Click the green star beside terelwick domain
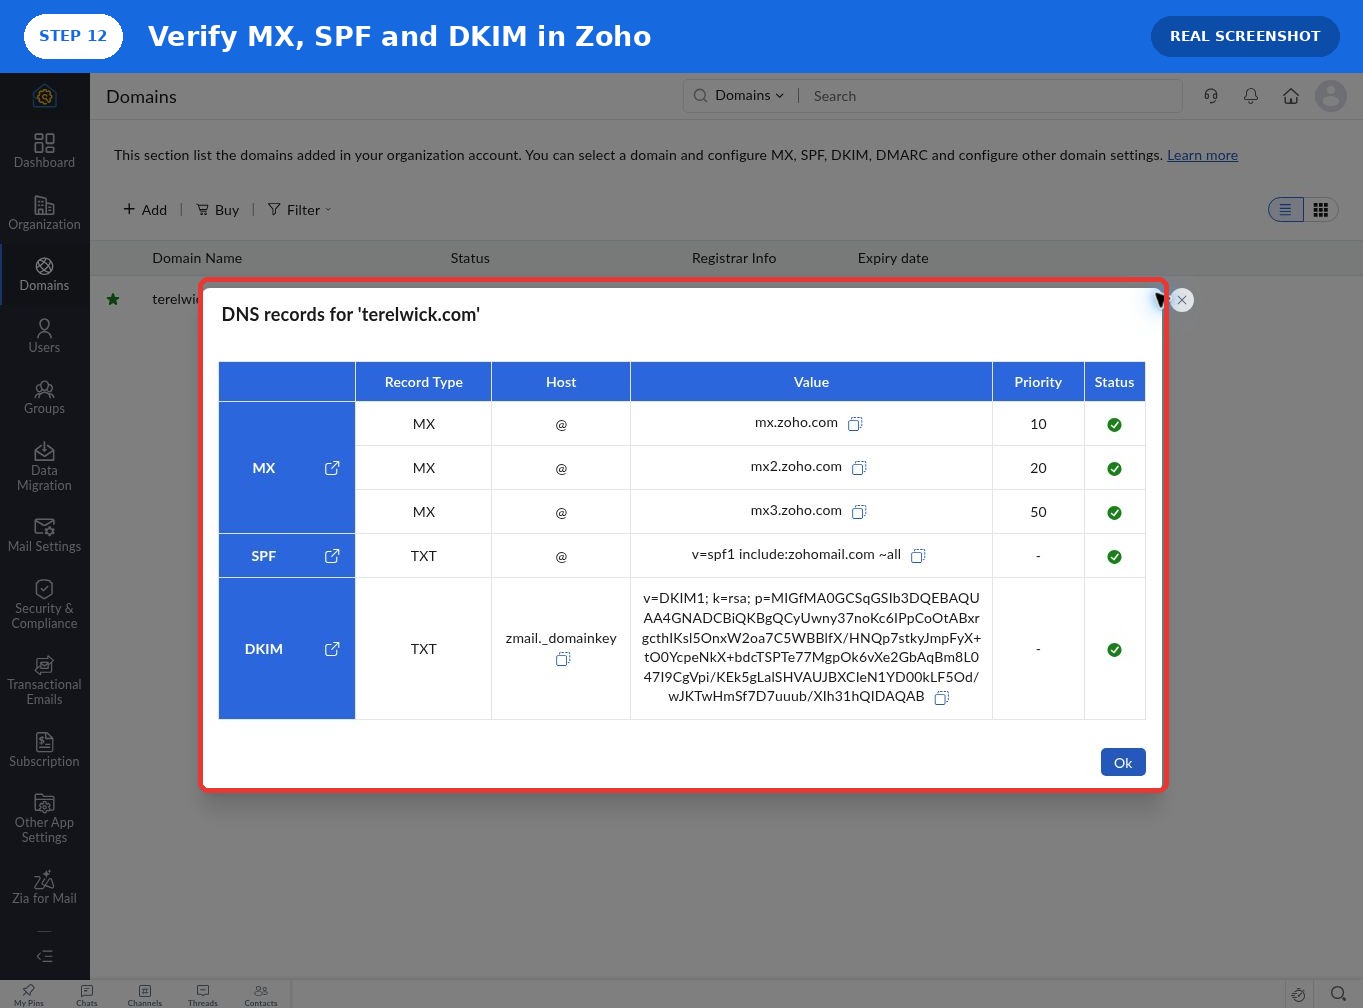 point(113,299)
